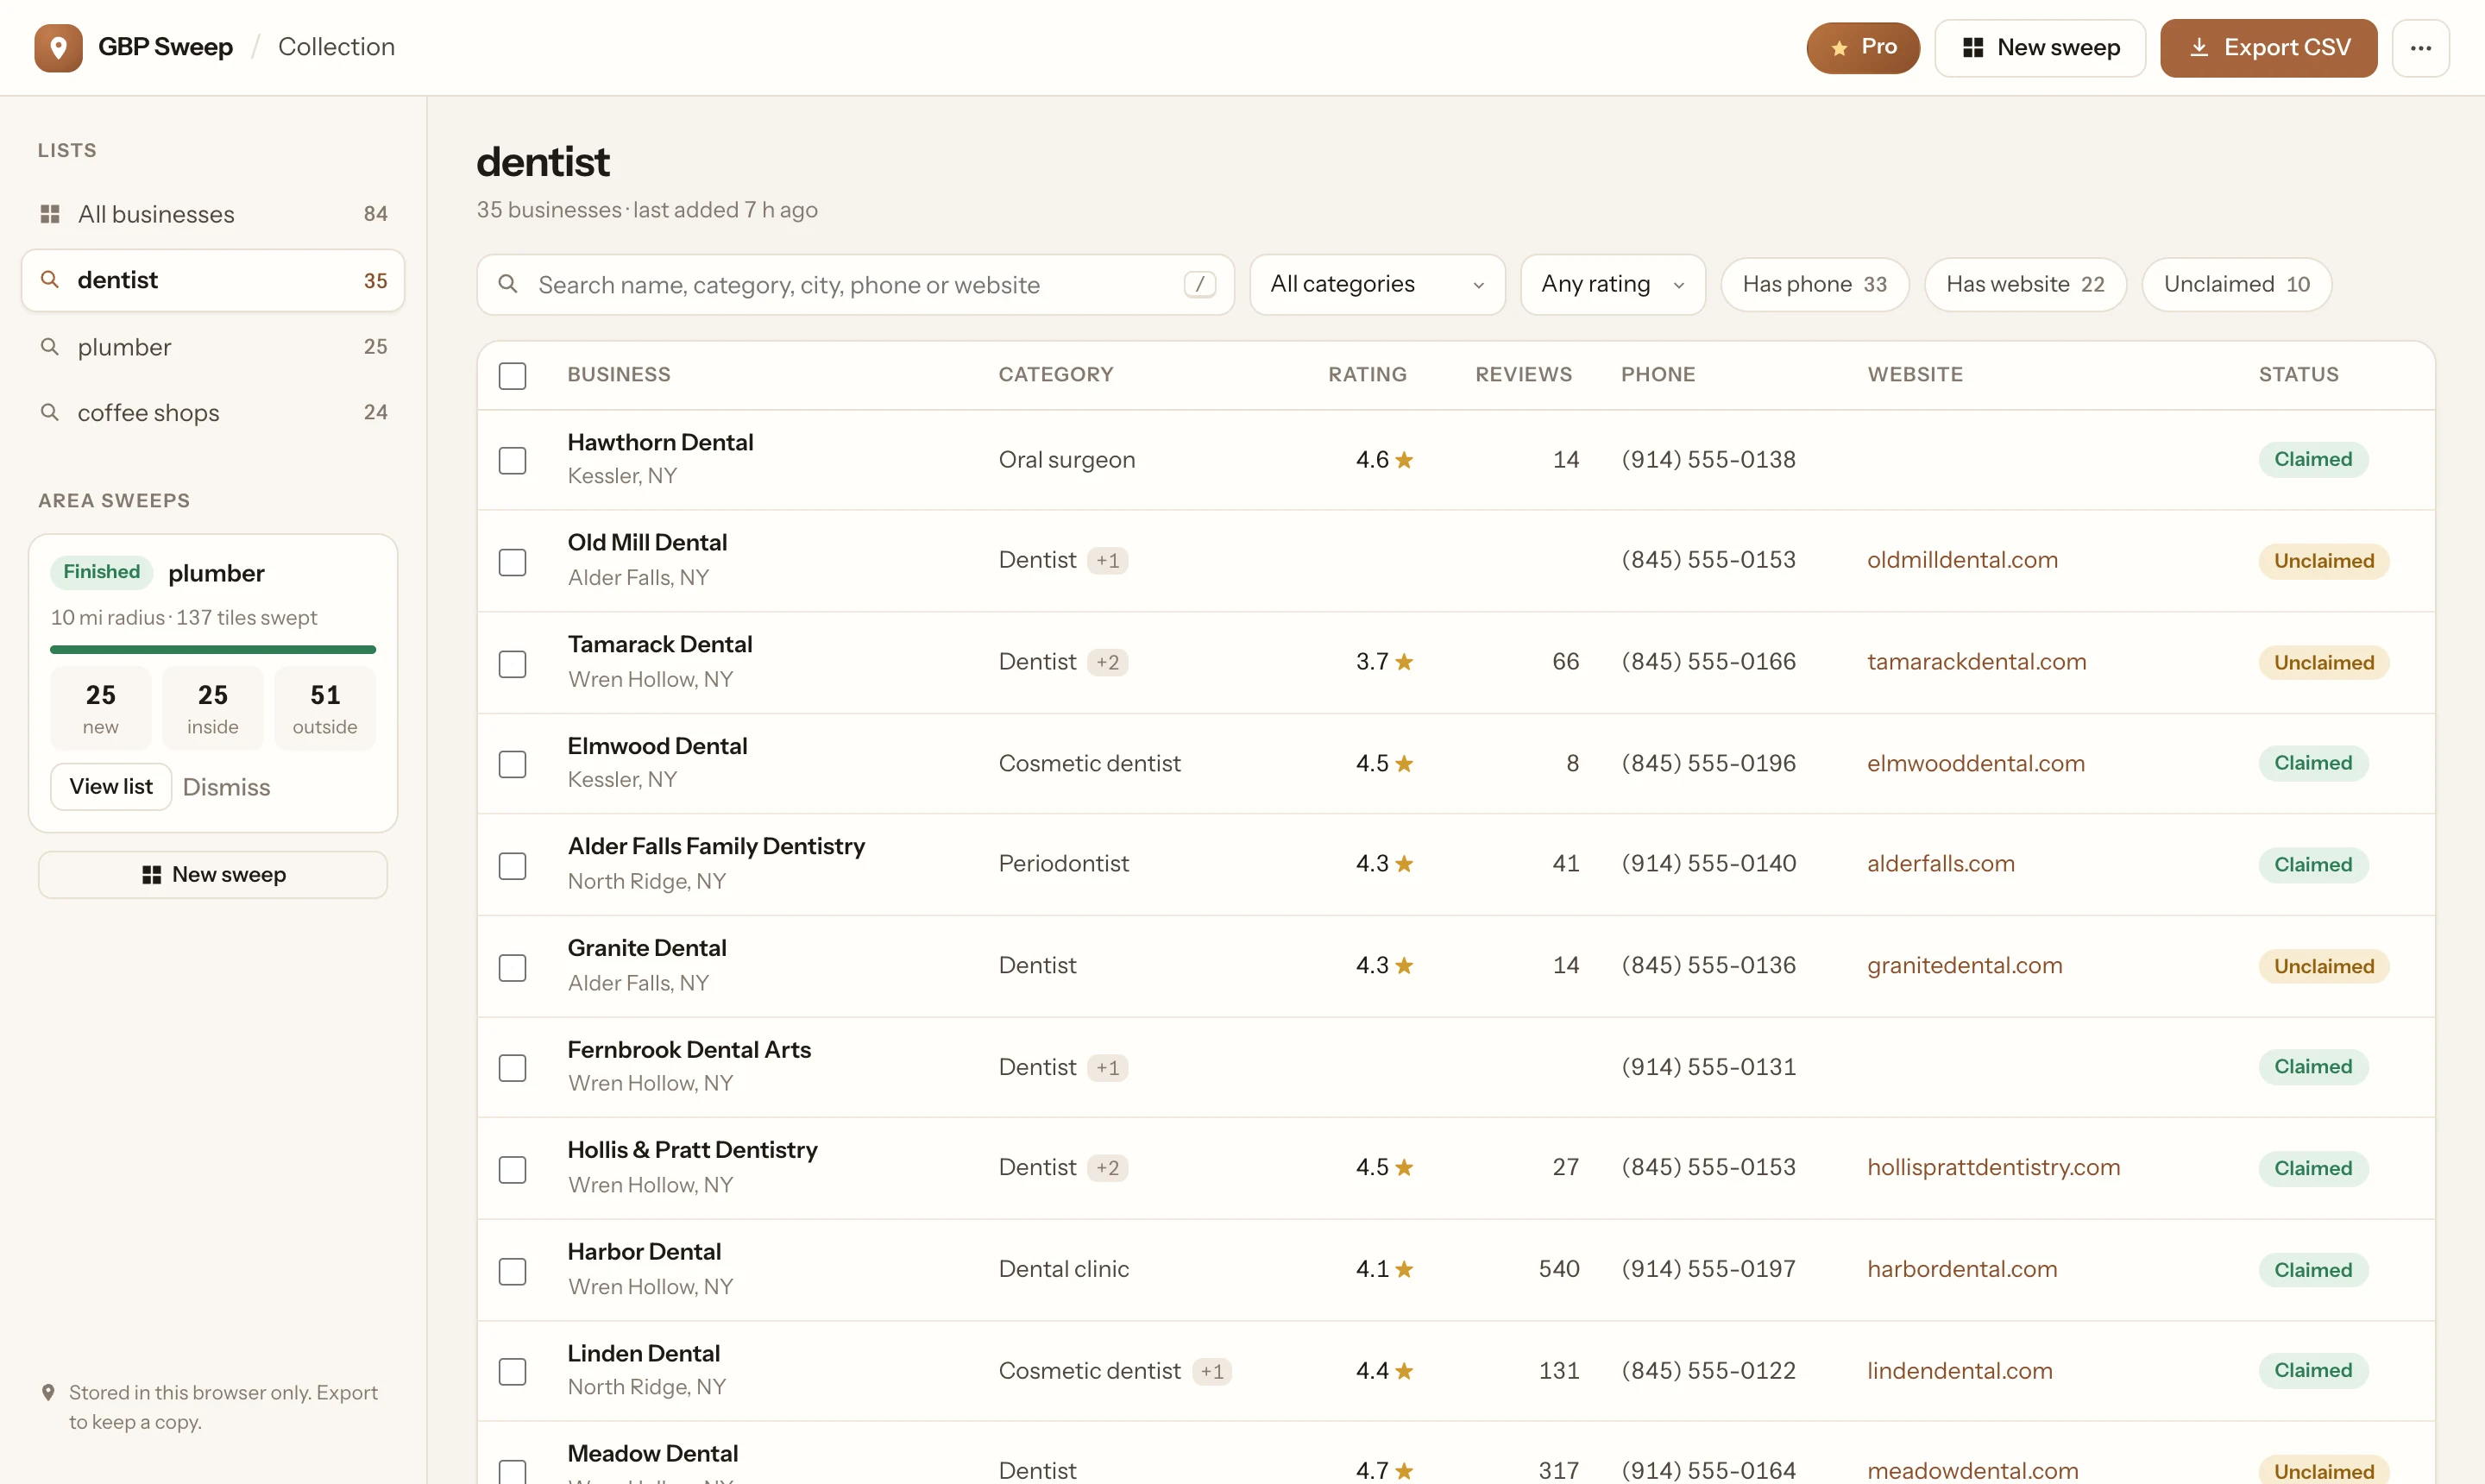Tick the Granite Dental row checkbox
2485x1484 pixels.
point(512,968)
